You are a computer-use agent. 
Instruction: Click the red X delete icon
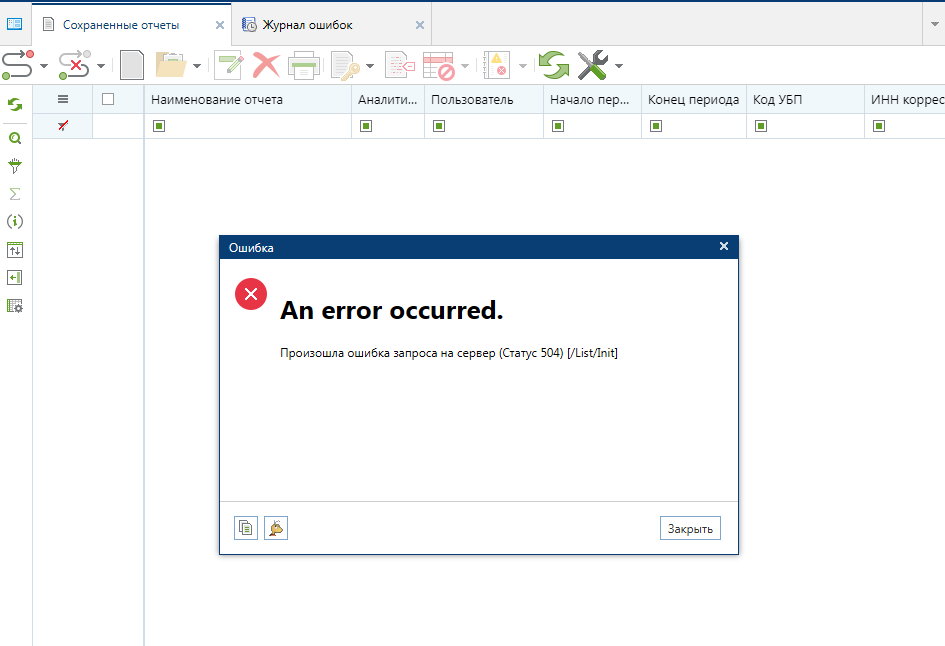point(266,65)
